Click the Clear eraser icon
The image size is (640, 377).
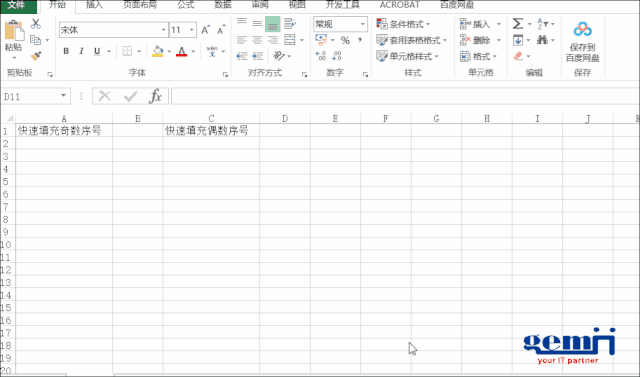pyautogui.click(x=518, y=56)
